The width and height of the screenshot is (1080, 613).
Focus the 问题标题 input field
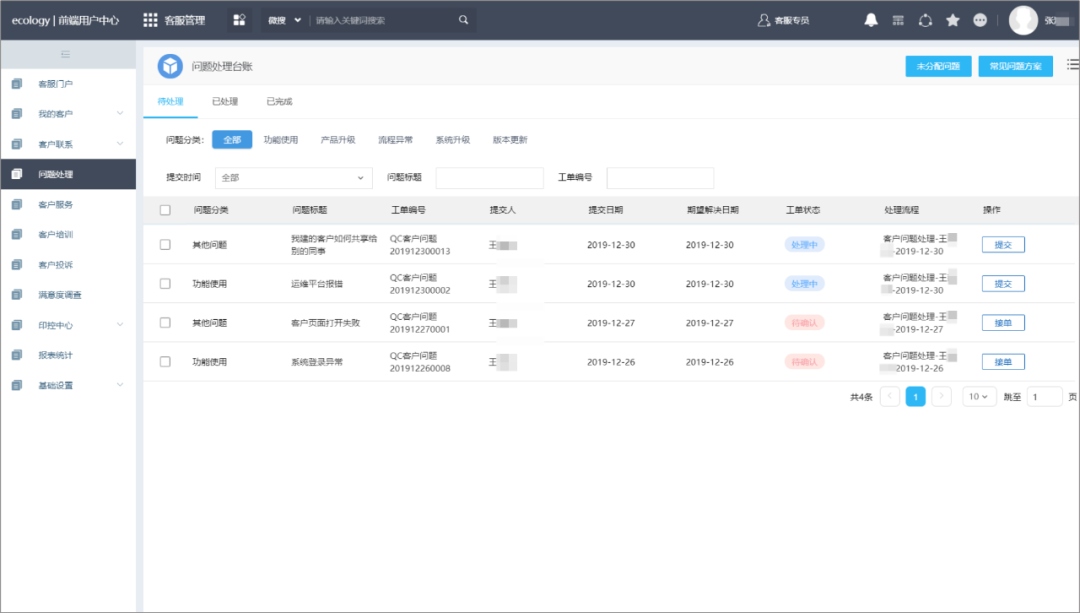pos(490,178)
